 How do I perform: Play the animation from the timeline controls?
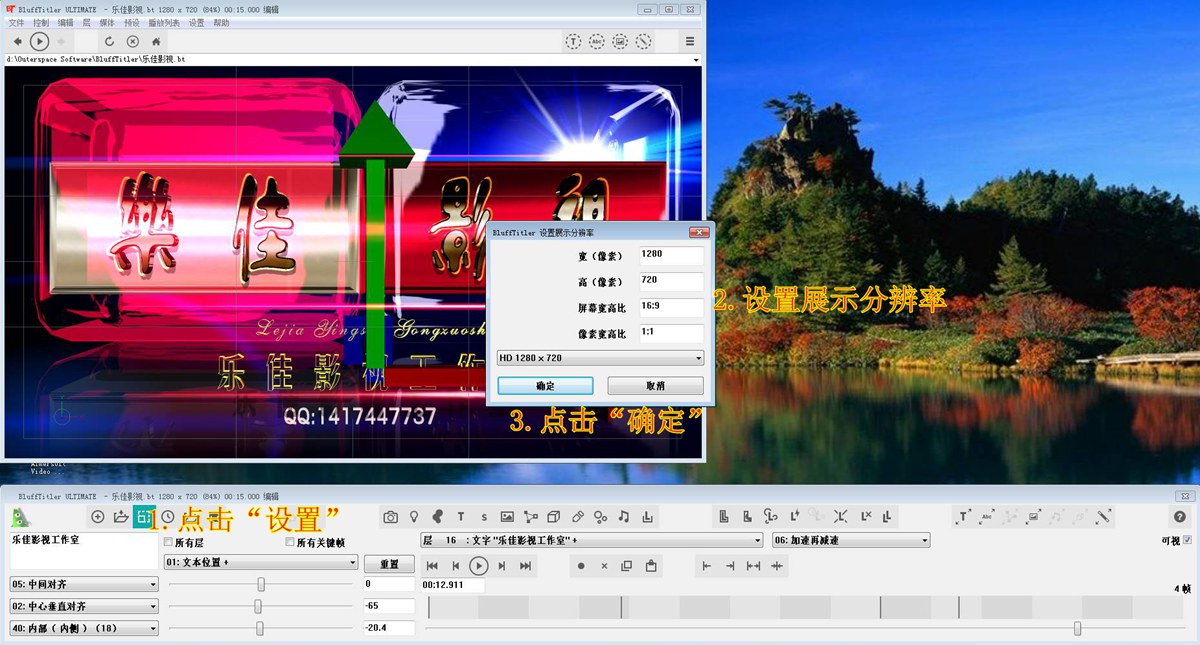479,566
